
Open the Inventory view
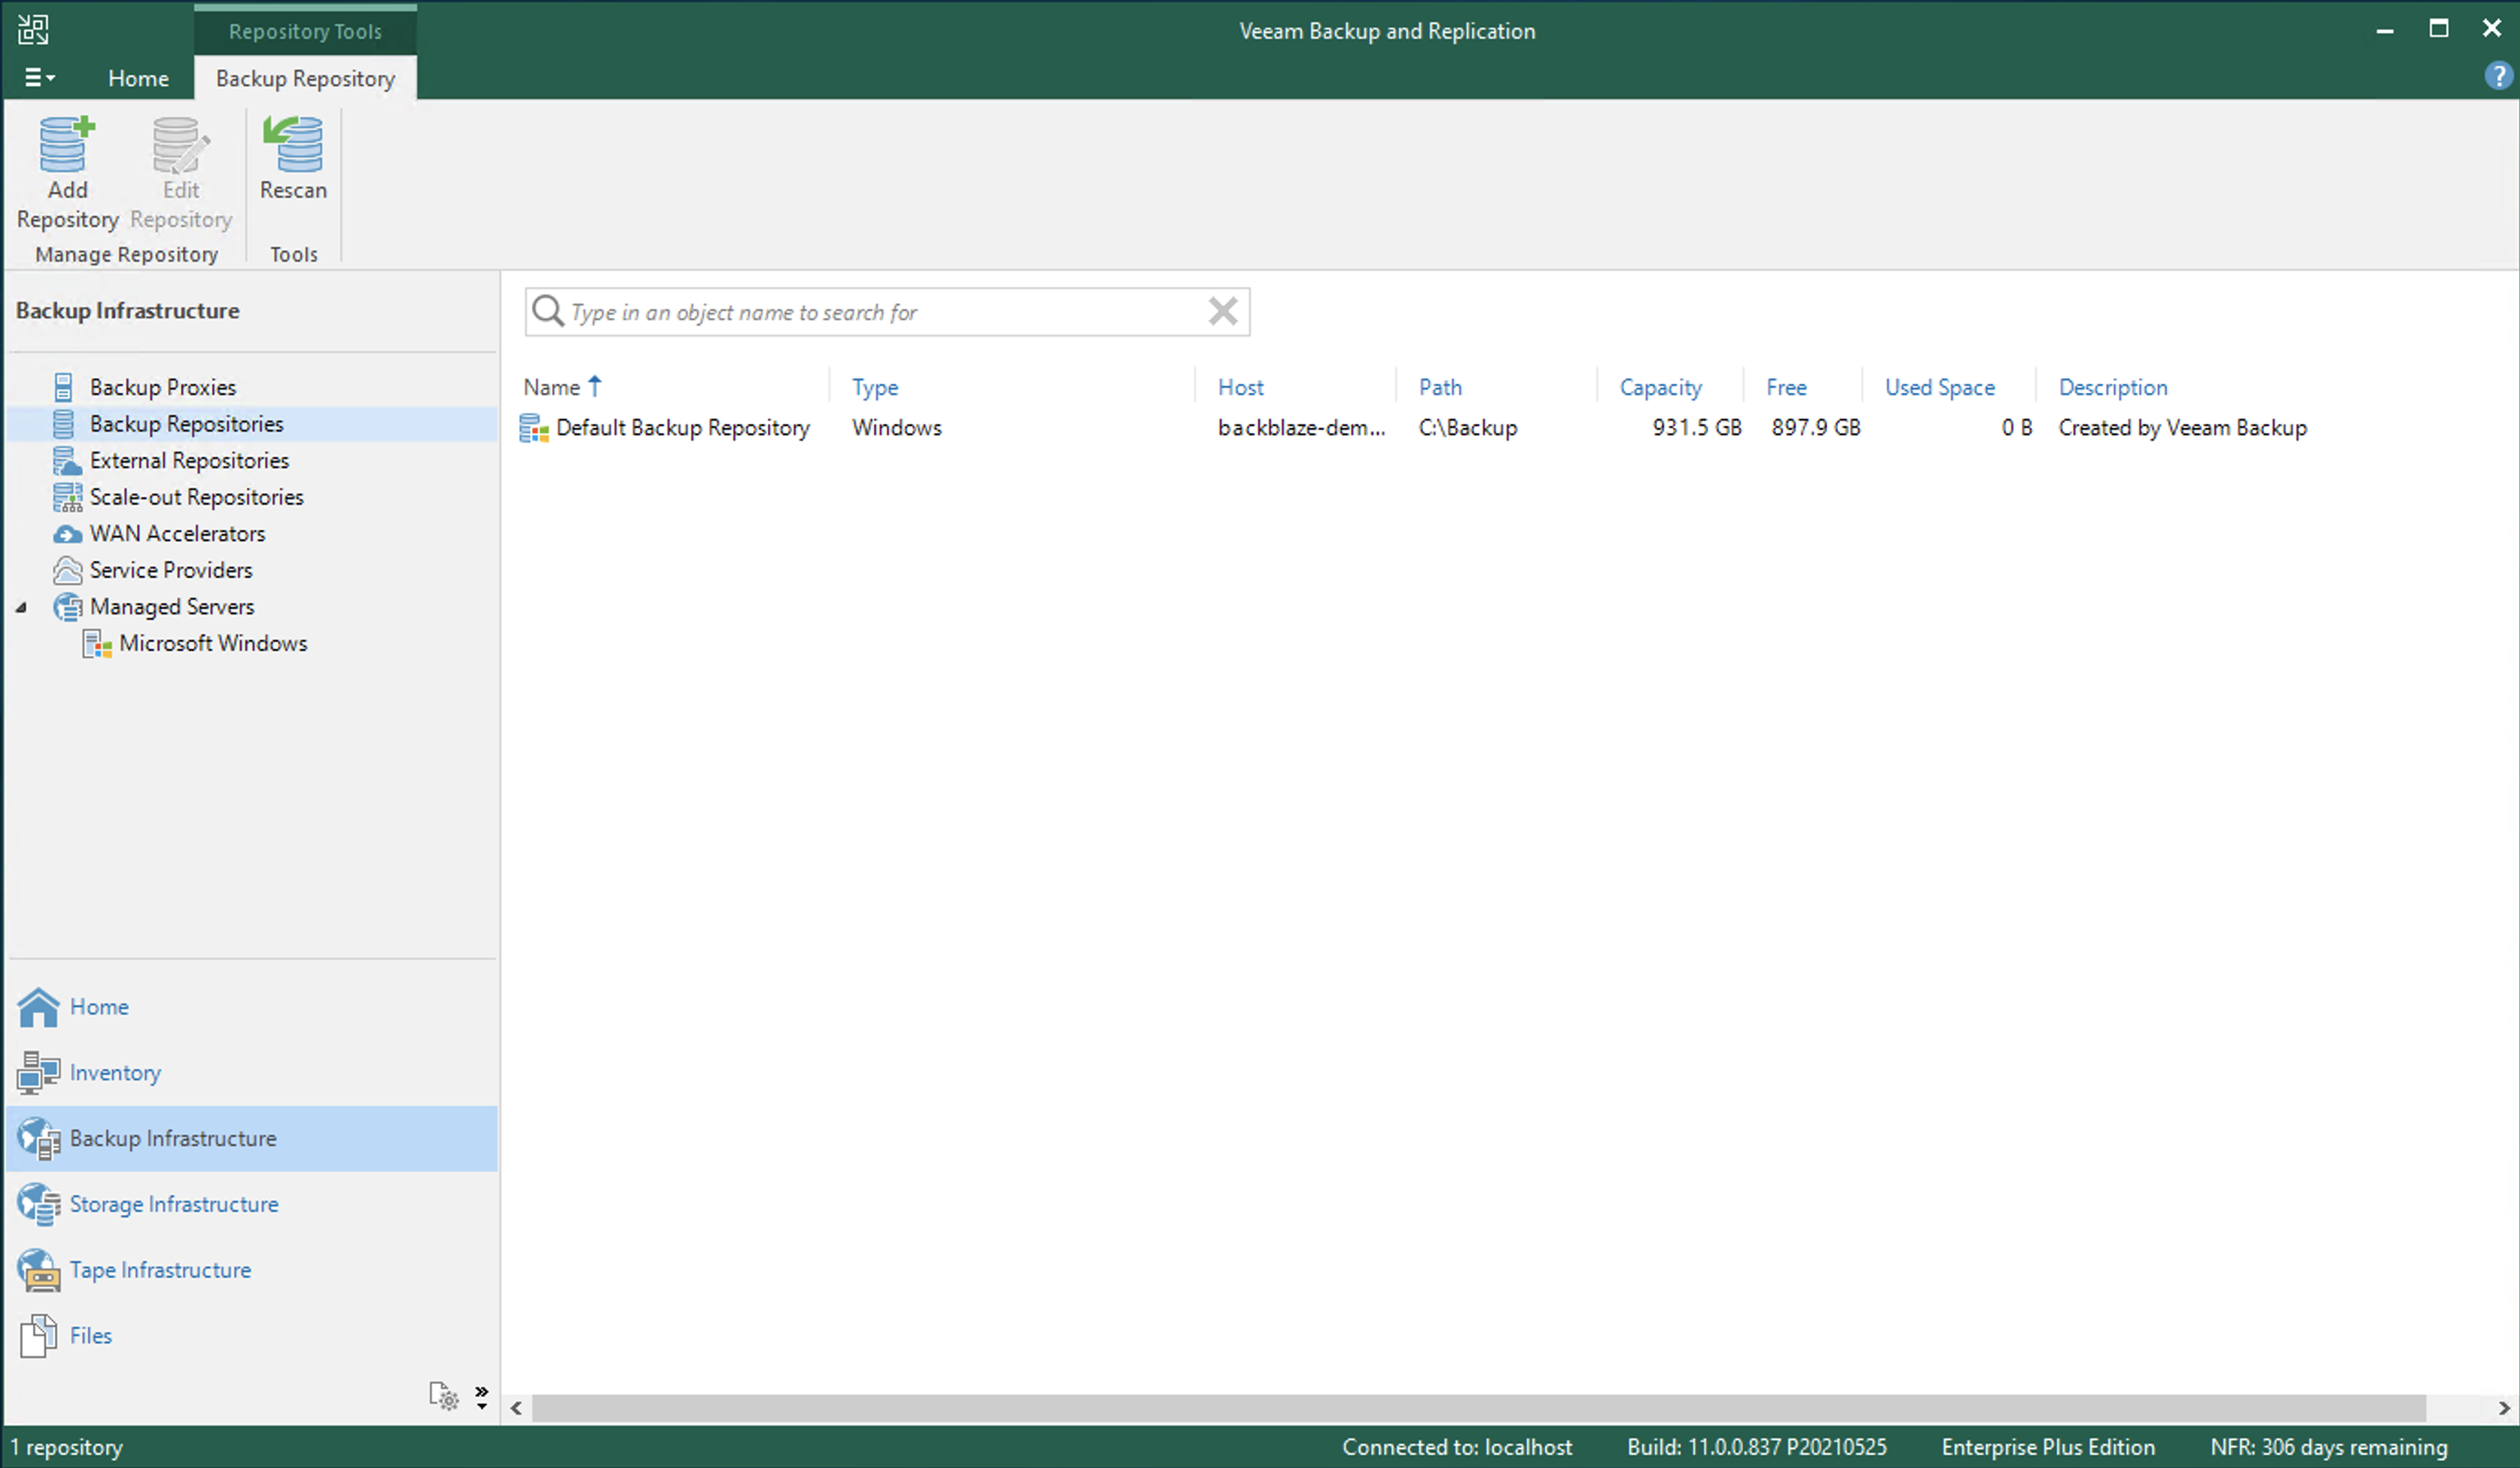(252, 1072)
